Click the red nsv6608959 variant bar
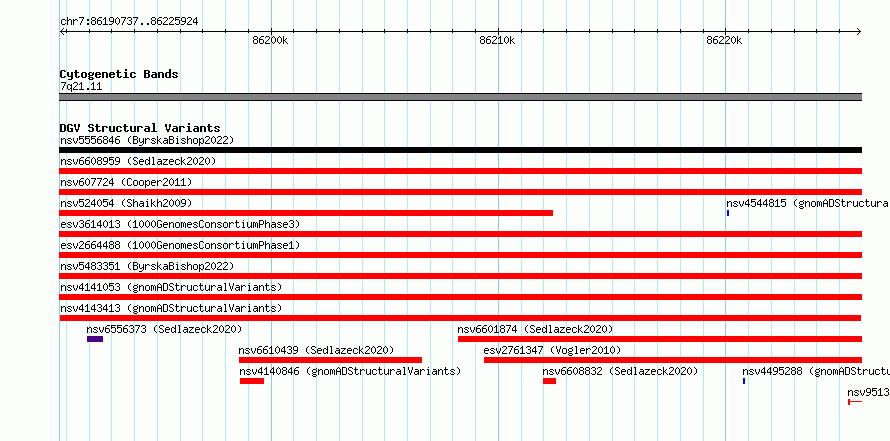This screenshot has height=441, width=890. 460,171
